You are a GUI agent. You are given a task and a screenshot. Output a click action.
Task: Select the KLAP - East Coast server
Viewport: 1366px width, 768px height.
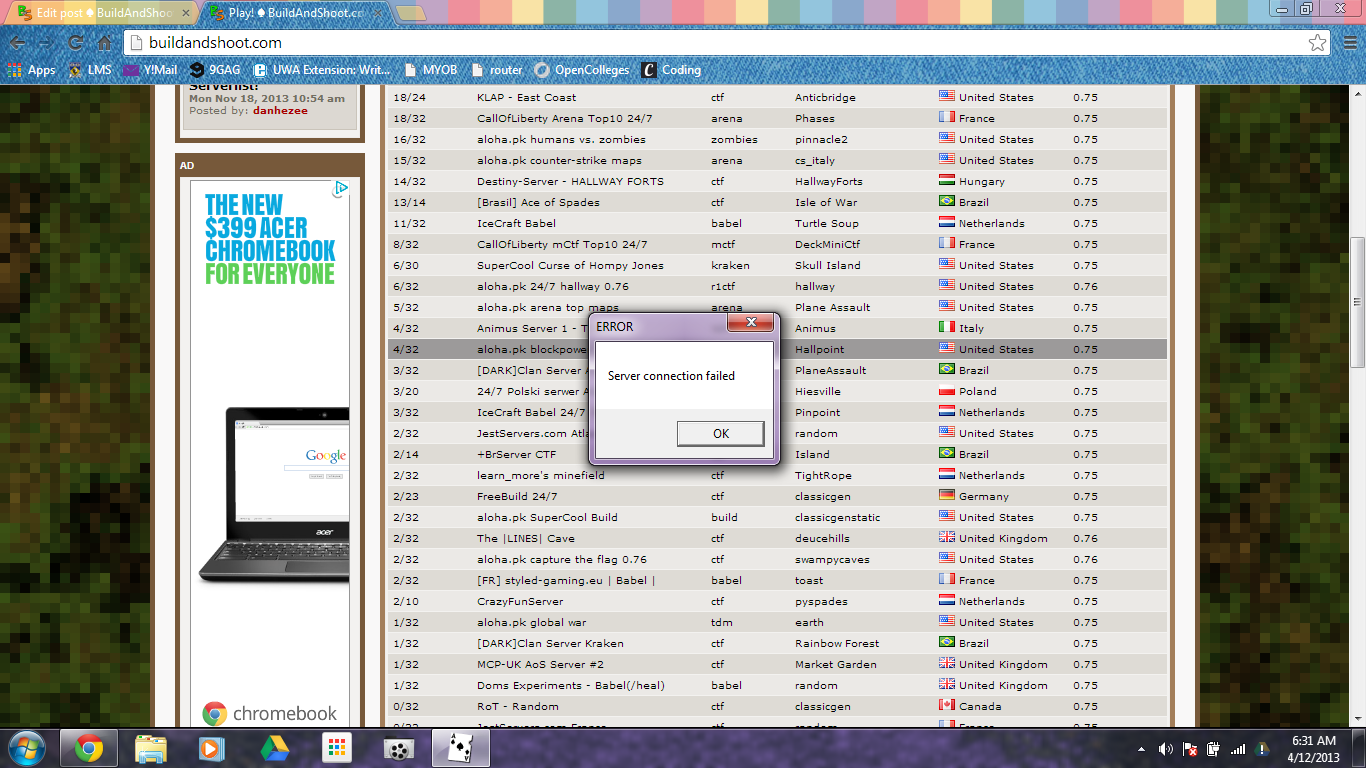click(526, 97)
